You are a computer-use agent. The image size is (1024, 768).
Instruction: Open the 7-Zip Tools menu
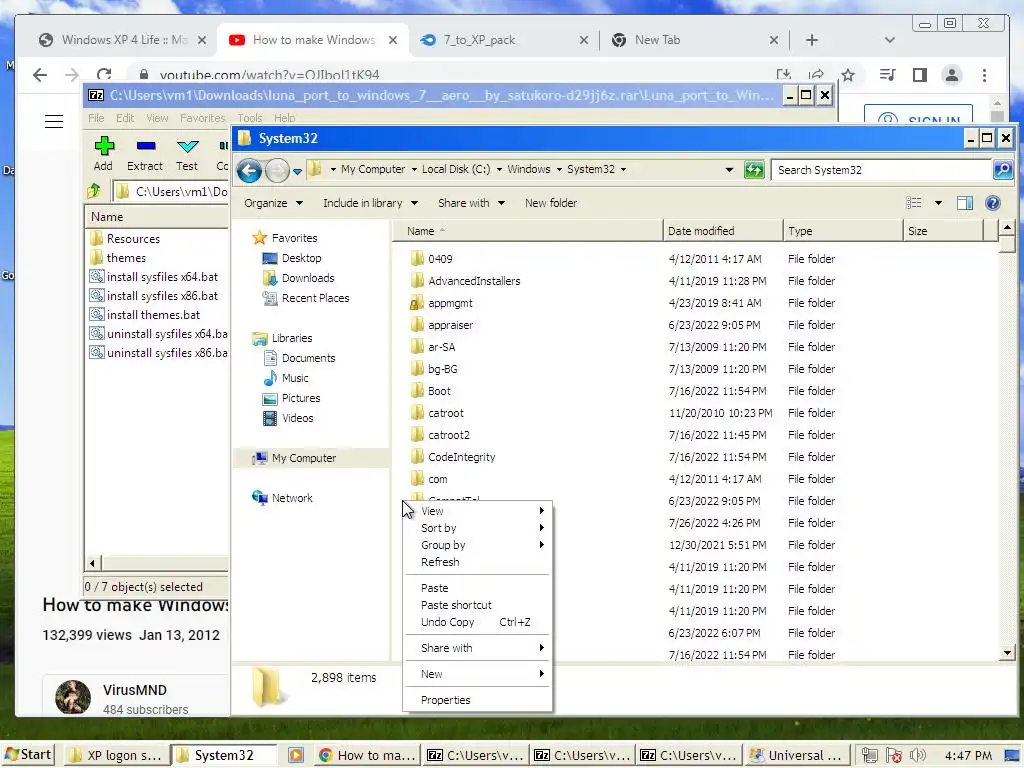point(249,118)
